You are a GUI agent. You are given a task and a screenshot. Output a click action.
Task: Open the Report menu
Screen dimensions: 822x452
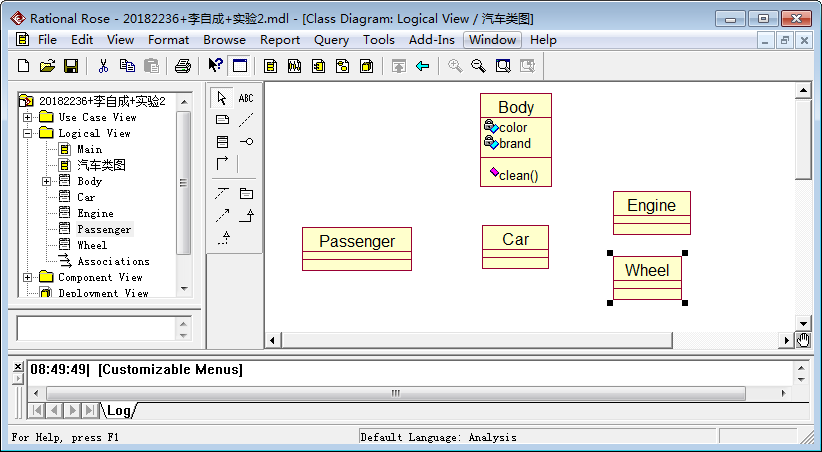point(280,40)
